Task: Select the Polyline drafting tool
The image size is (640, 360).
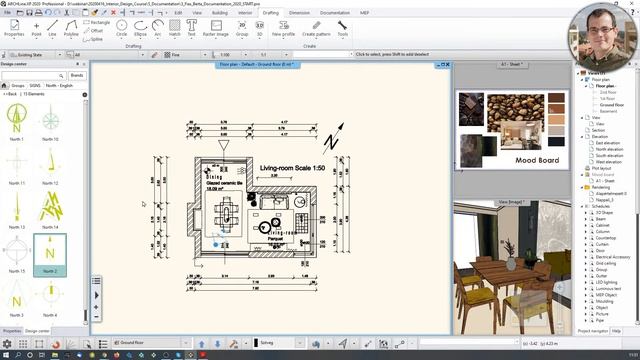Action: [71, 28]
